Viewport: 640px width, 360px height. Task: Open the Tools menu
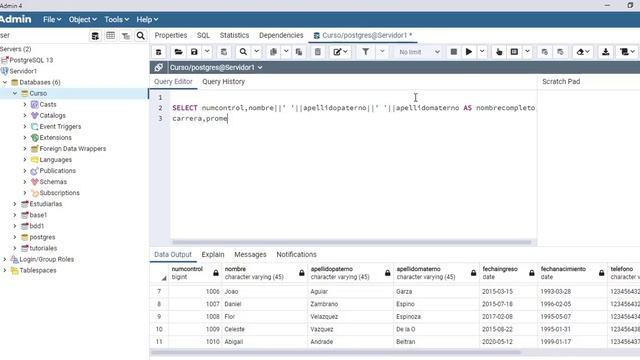click(116, 20)
